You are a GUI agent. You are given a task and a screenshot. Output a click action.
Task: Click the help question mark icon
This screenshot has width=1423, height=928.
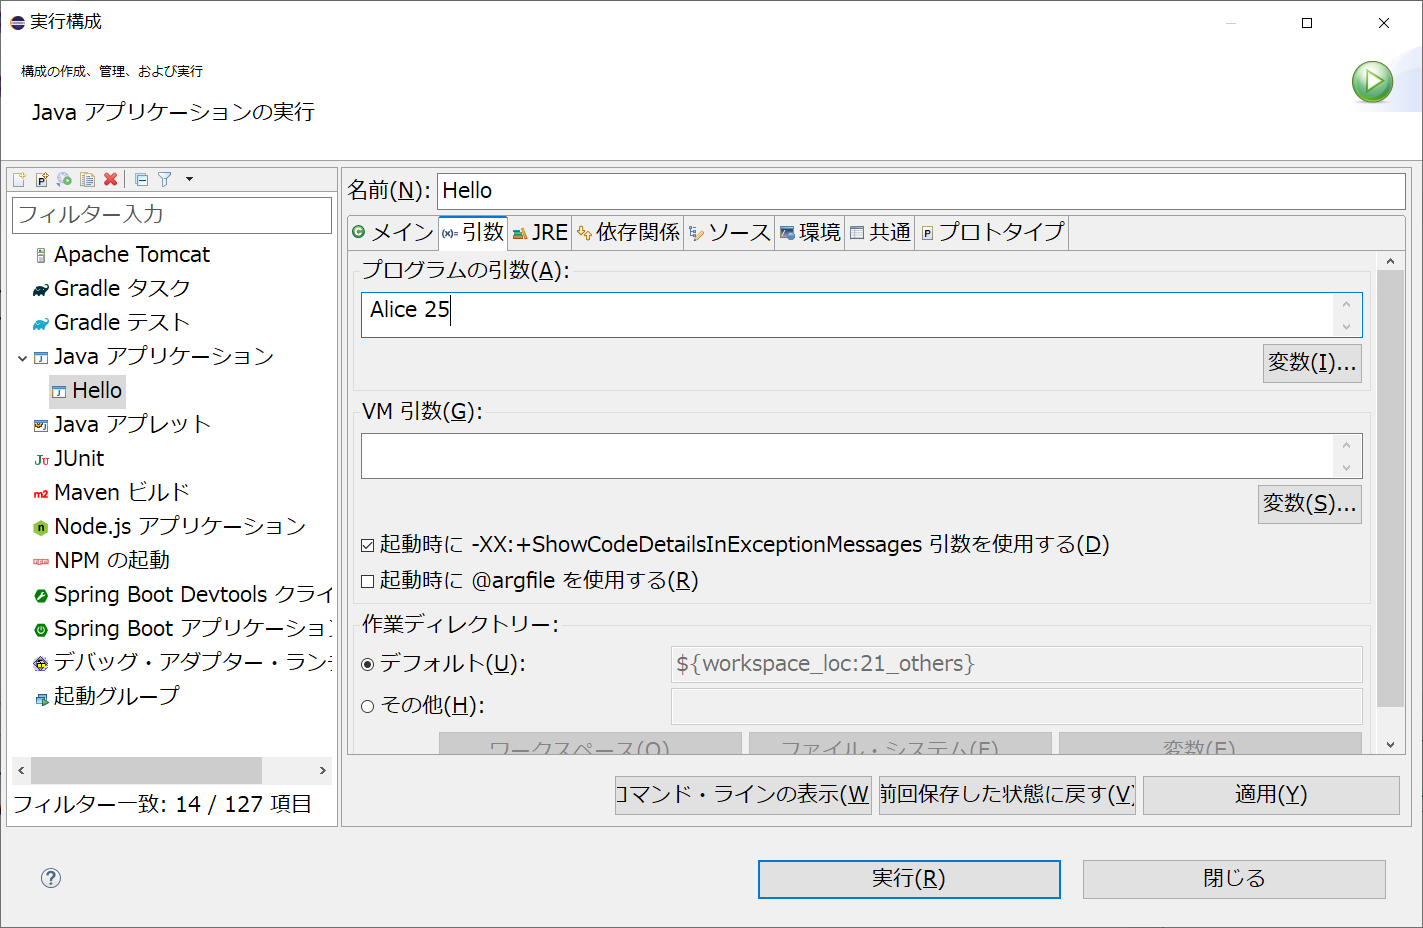click(50, 878)
